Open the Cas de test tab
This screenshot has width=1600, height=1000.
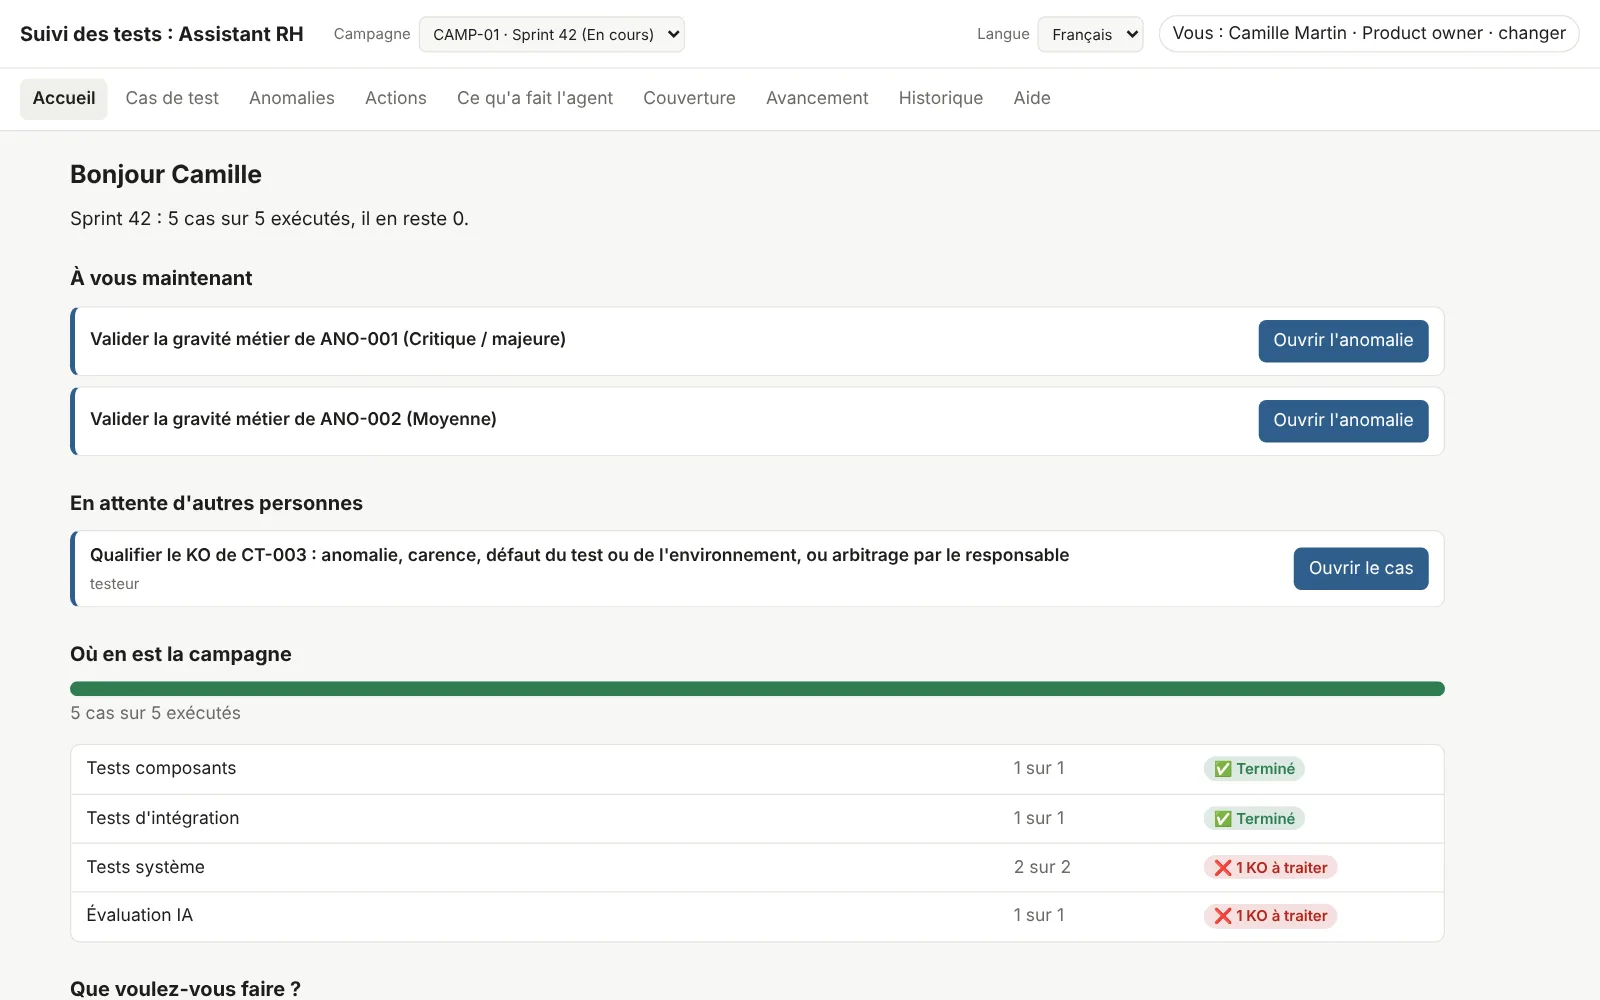coord(172,98)
